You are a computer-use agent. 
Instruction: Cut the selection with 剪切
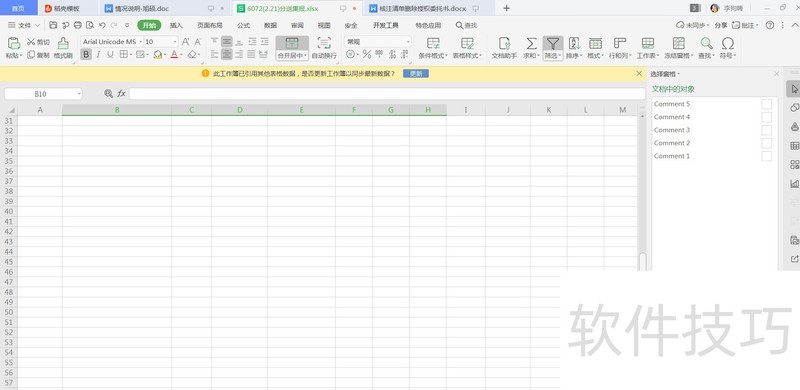pyautogui.click(x=39, y=42)
